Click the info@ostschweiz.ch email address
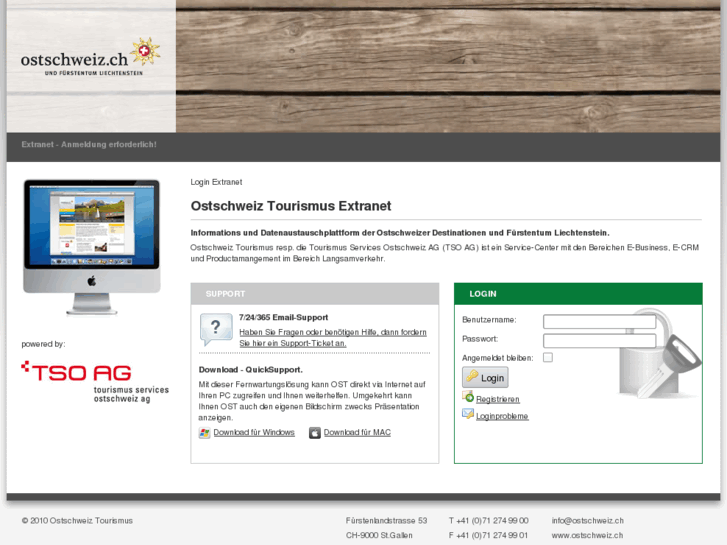This screenshot has height=545, width=727. (x=587, y=520)
